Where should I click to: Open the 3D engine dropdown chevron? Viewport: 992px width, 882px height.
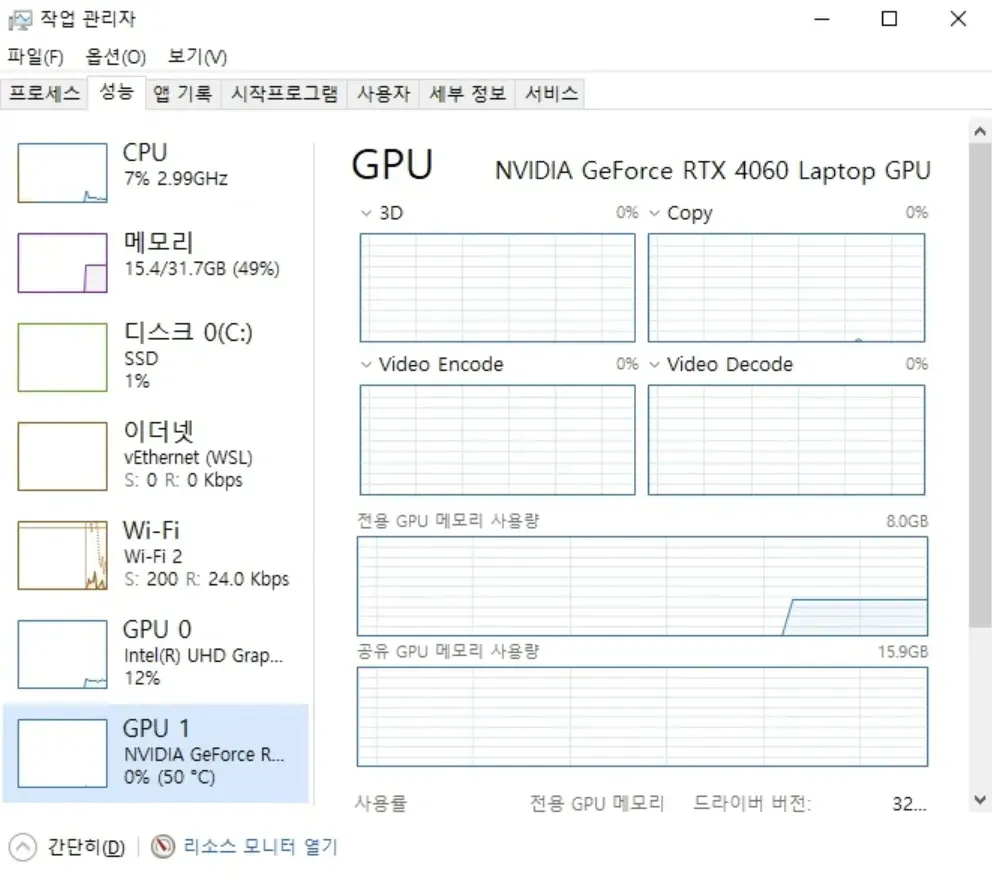click(x=366, y=213)
